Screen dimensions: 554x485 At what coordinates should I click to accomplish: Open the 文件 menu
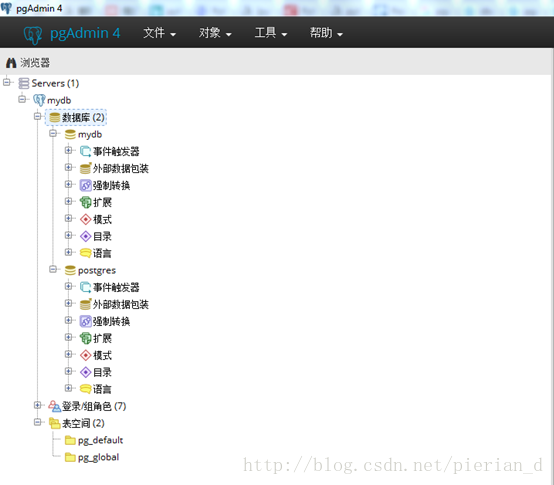coord(159,33)
